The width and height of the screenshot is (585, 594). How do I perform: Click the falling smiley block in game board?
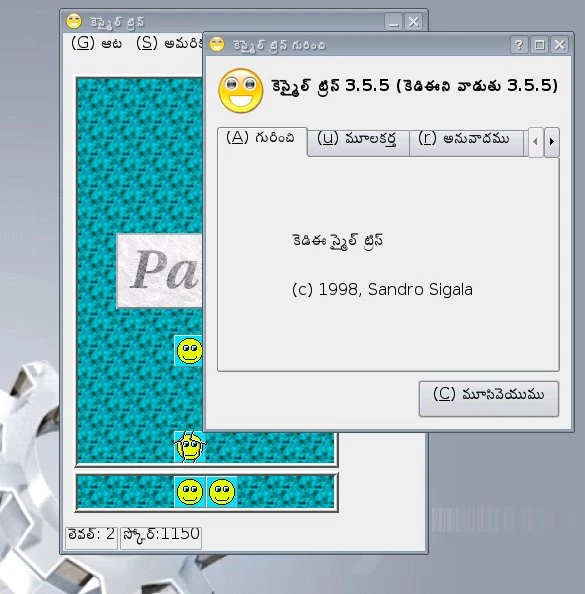coord(189,351)
